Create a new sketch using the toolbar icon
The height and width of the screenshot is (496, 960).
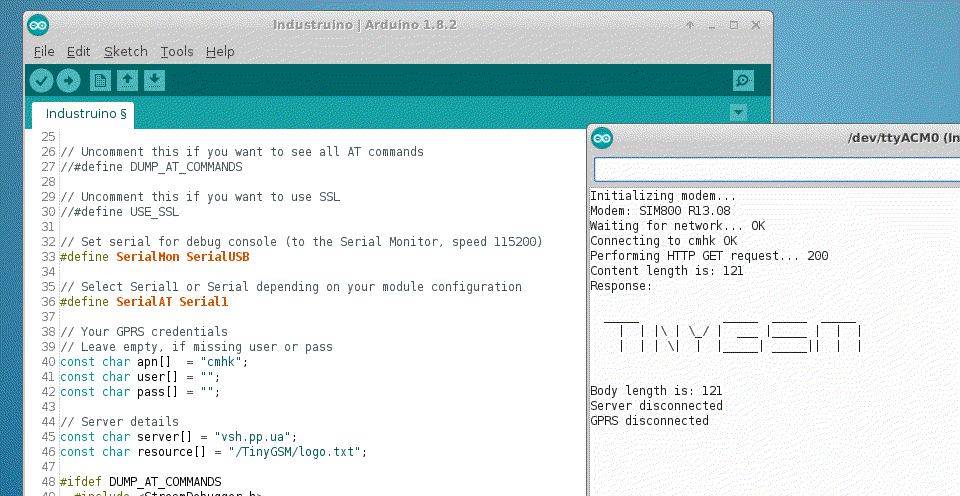pos(100,81)
